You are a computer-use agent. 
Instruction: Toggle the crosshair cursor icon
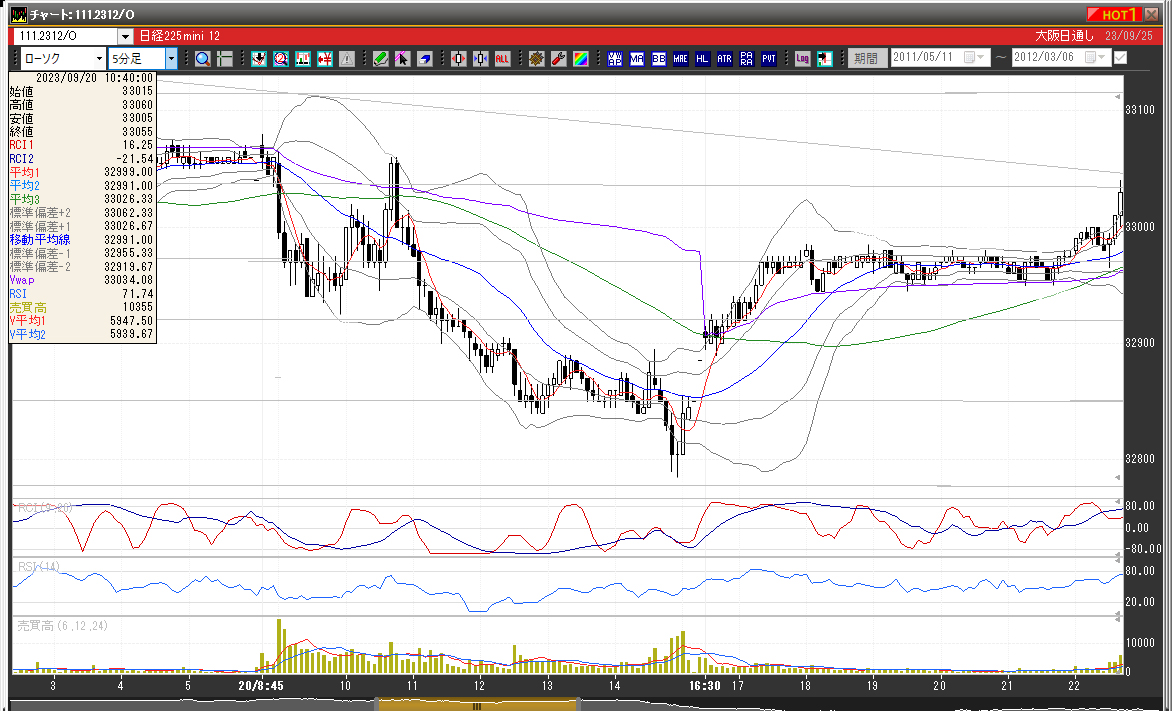225,58
